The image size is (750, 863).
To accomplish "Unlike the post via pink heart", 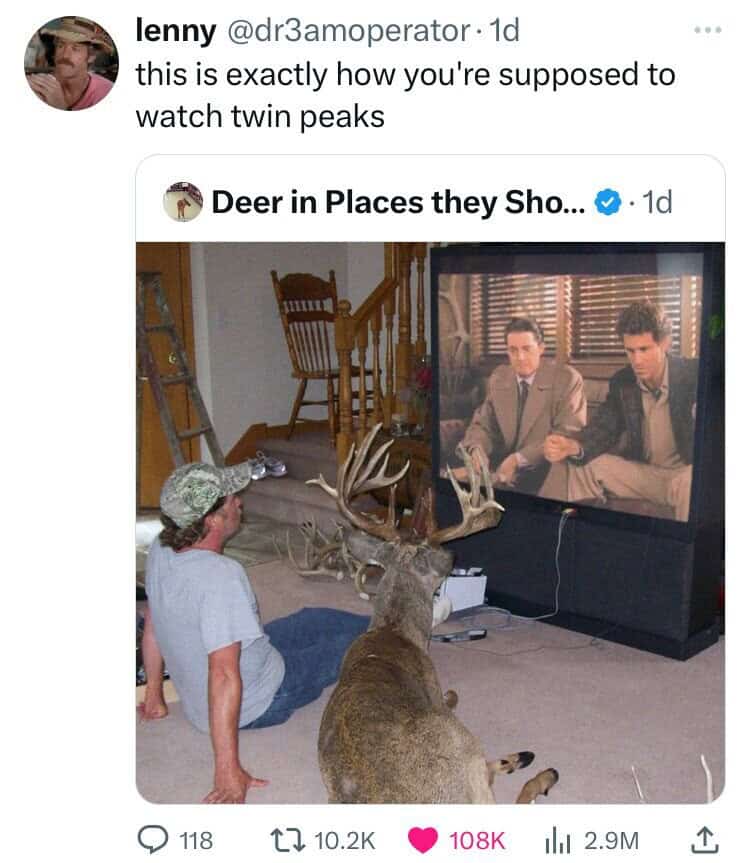I will point(422,840).
